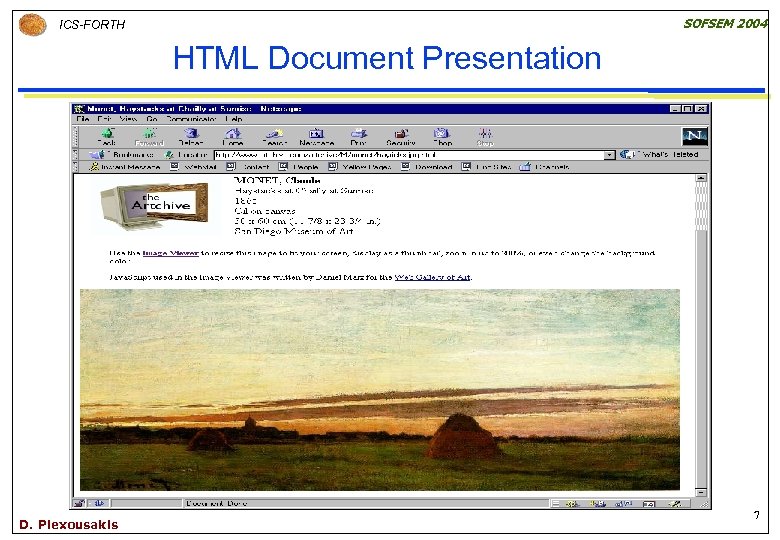Screen dimensions: 780x540
Task: Click the vertical scrollbar up arrow
Action: coord(701,178)
